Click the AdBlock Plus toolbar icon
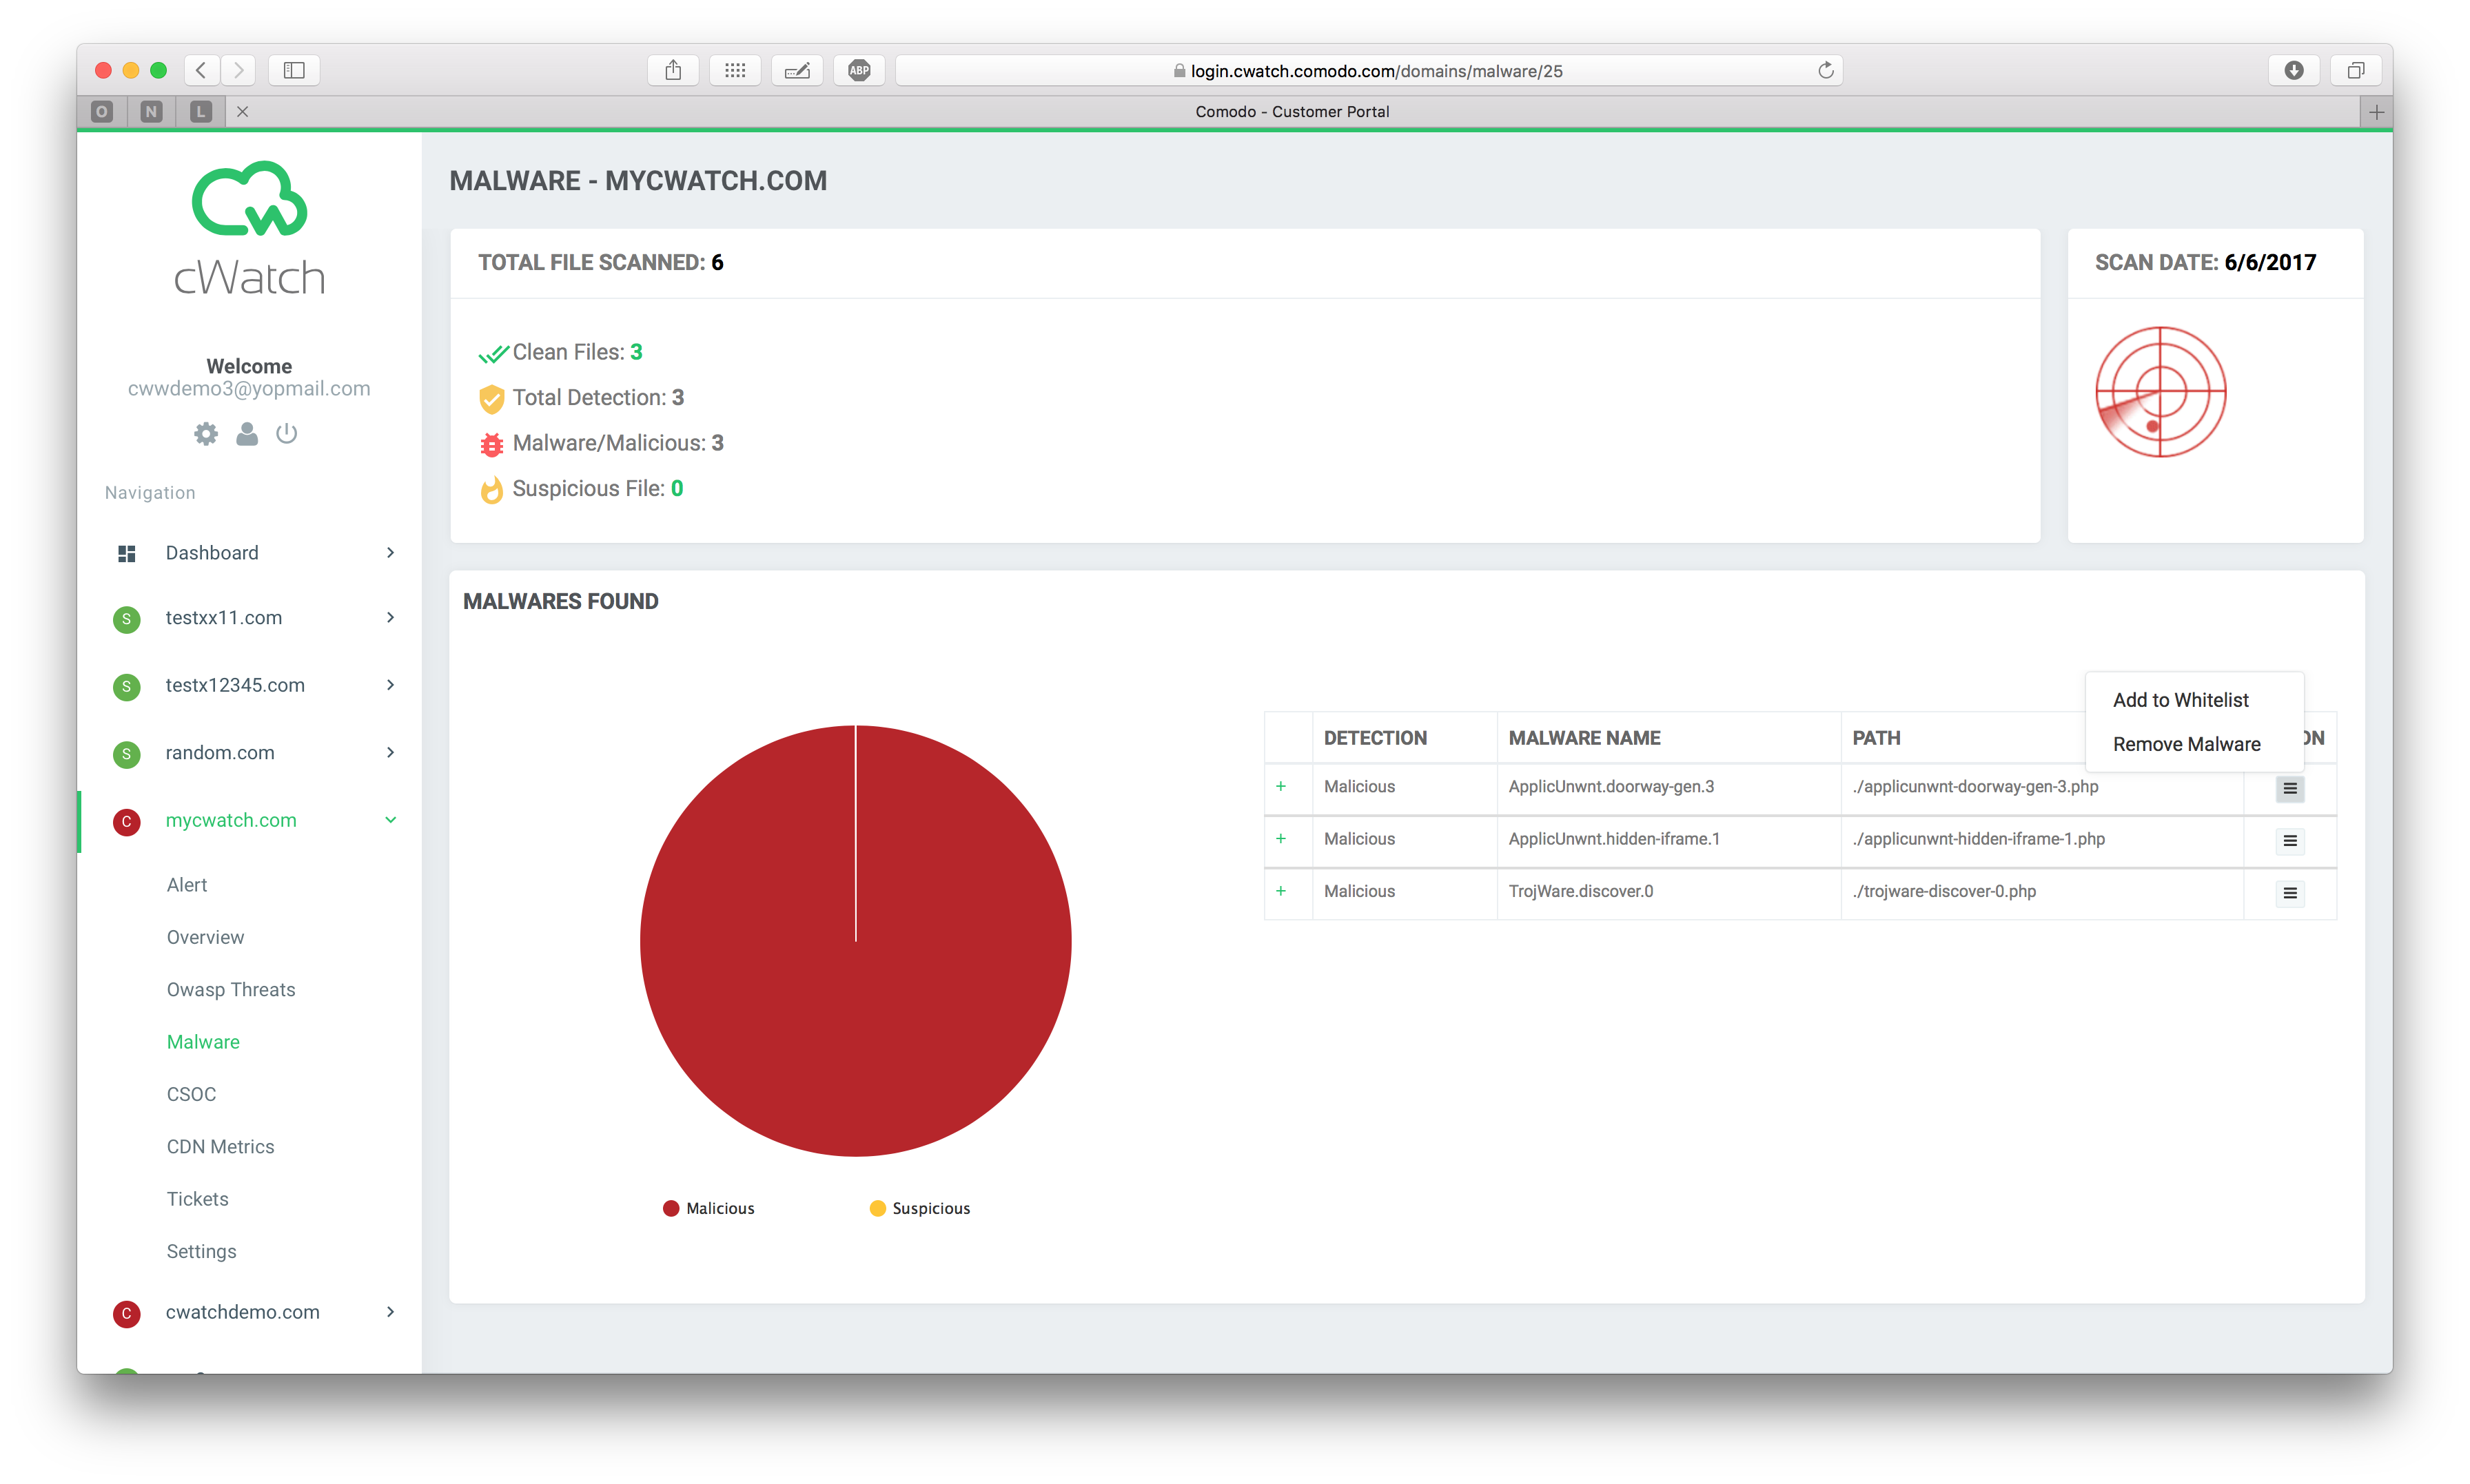This screenshot has width=2470, height=1484. pyautogui.click(x=859, y=70)
